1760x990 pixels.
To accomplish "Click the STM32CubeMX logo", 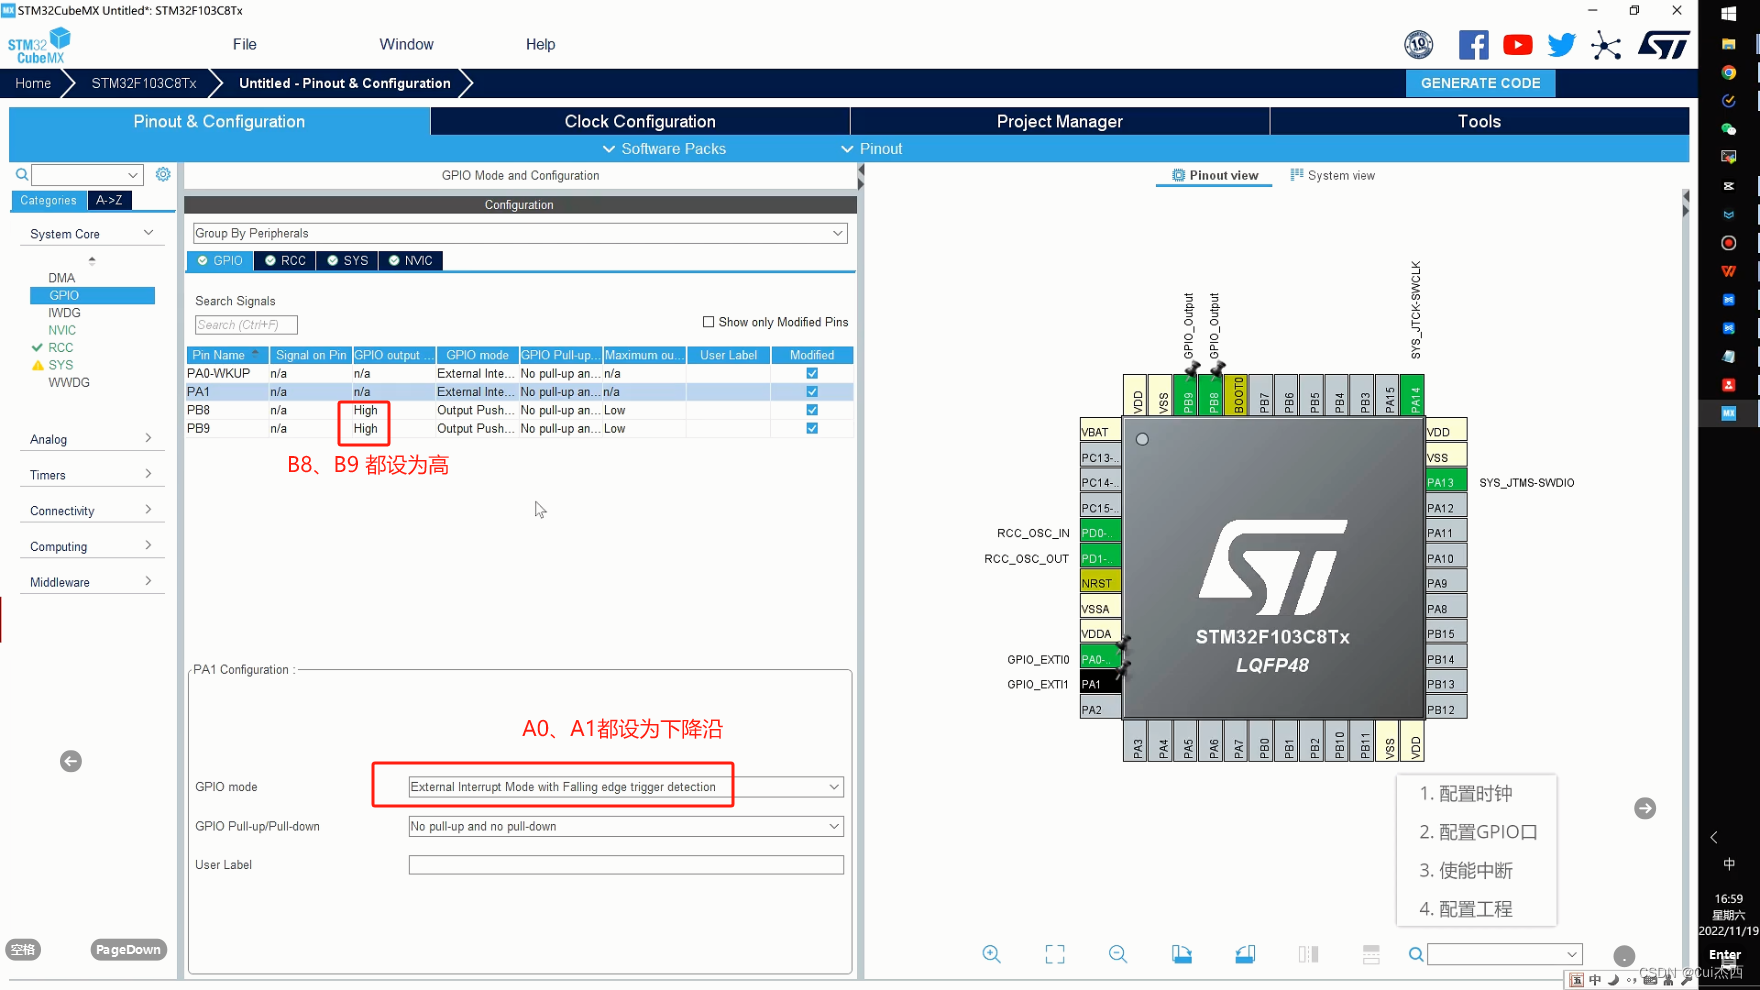I will tap(40, 46).
